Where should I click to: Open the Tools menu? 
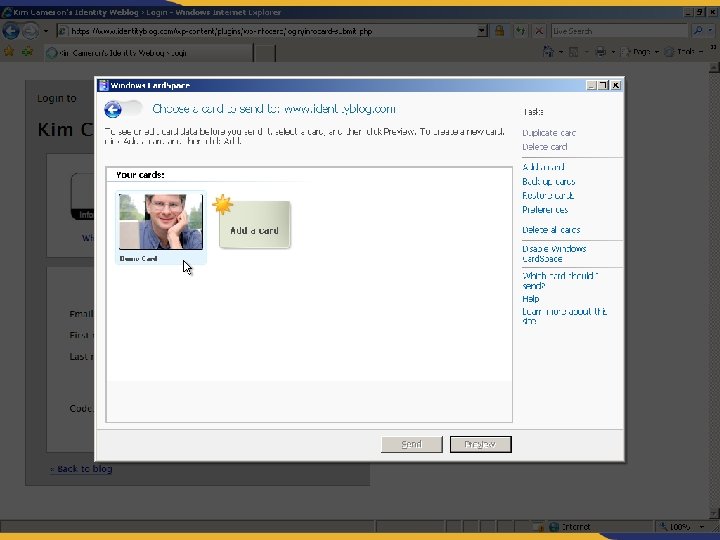pyautogui.click(x=684, y=52)
